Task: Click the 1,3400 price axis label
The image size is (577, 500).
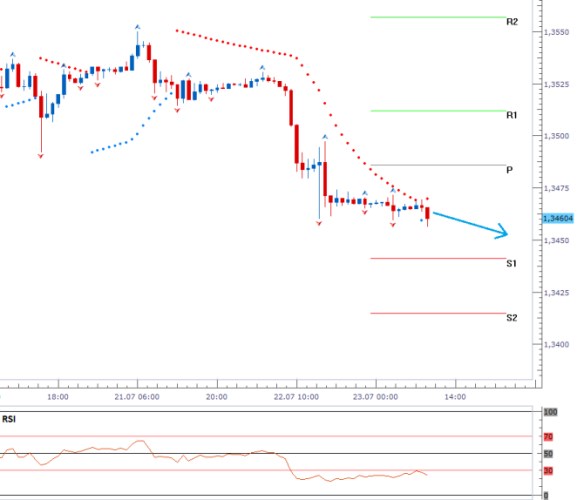Action: [556, 345]
